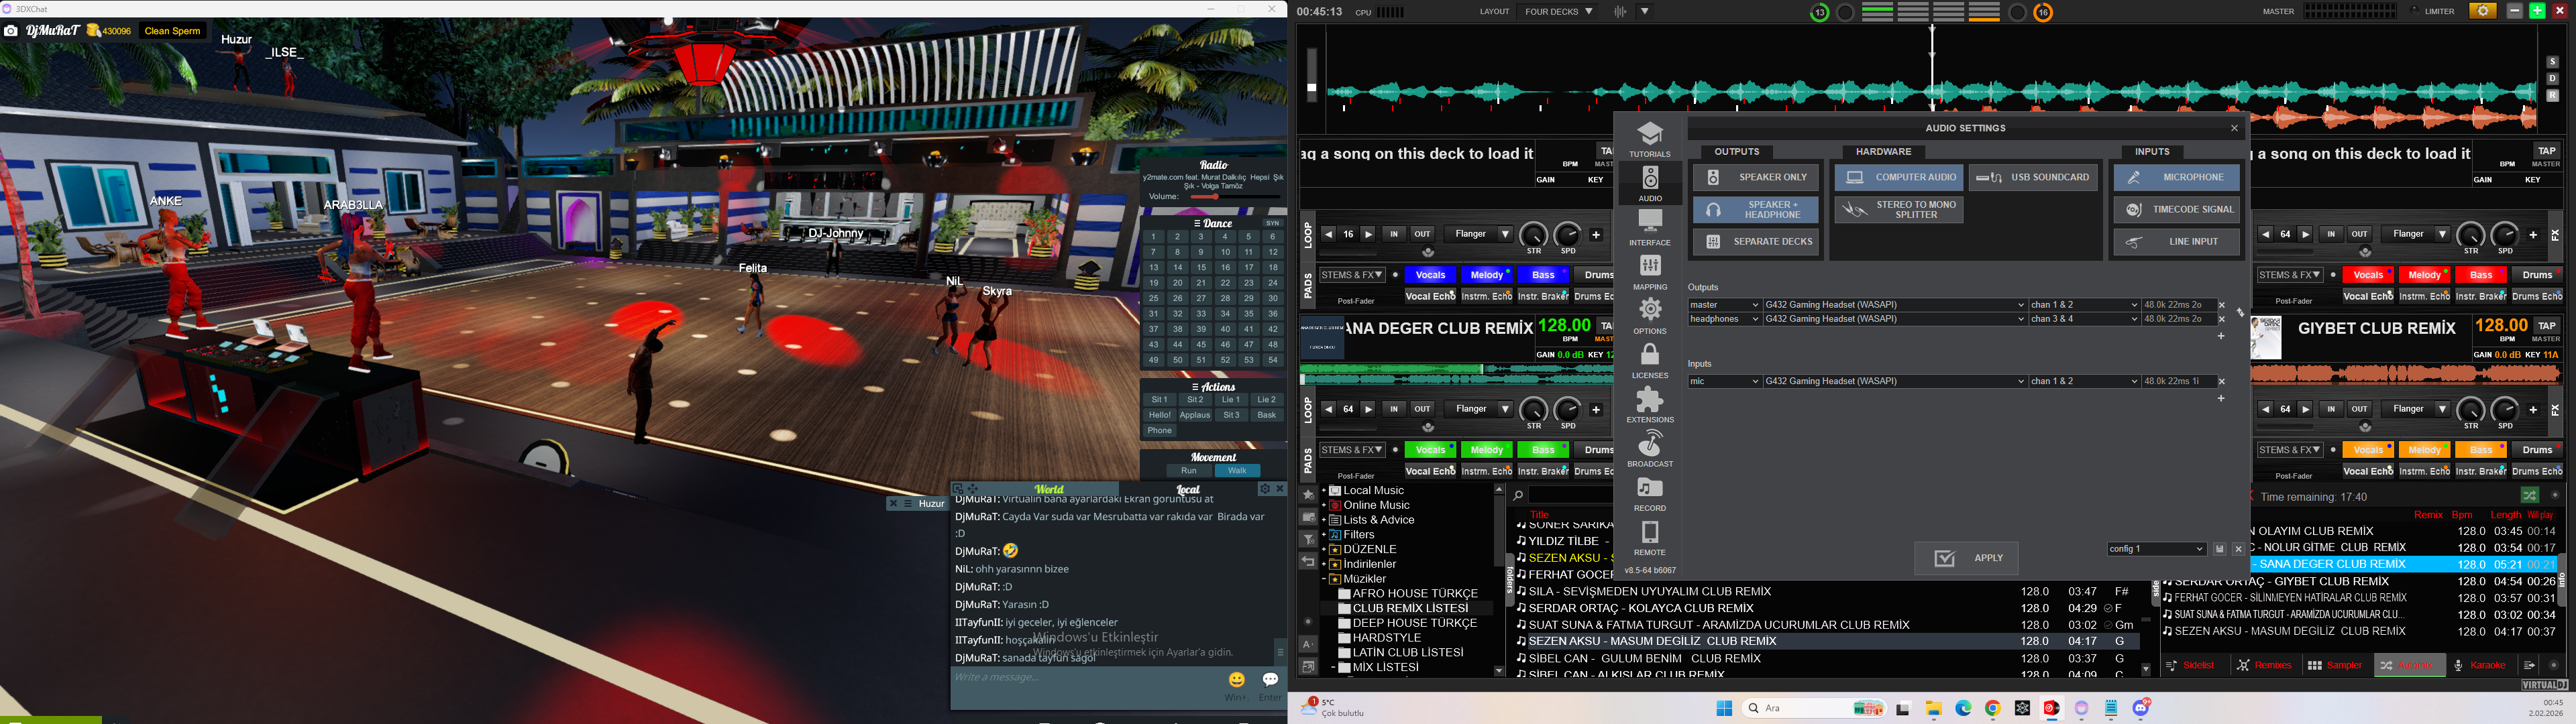Collapse the Müzikler folder tree
The width and height of the screenshot is (2576, 724).
[1324, 579]
